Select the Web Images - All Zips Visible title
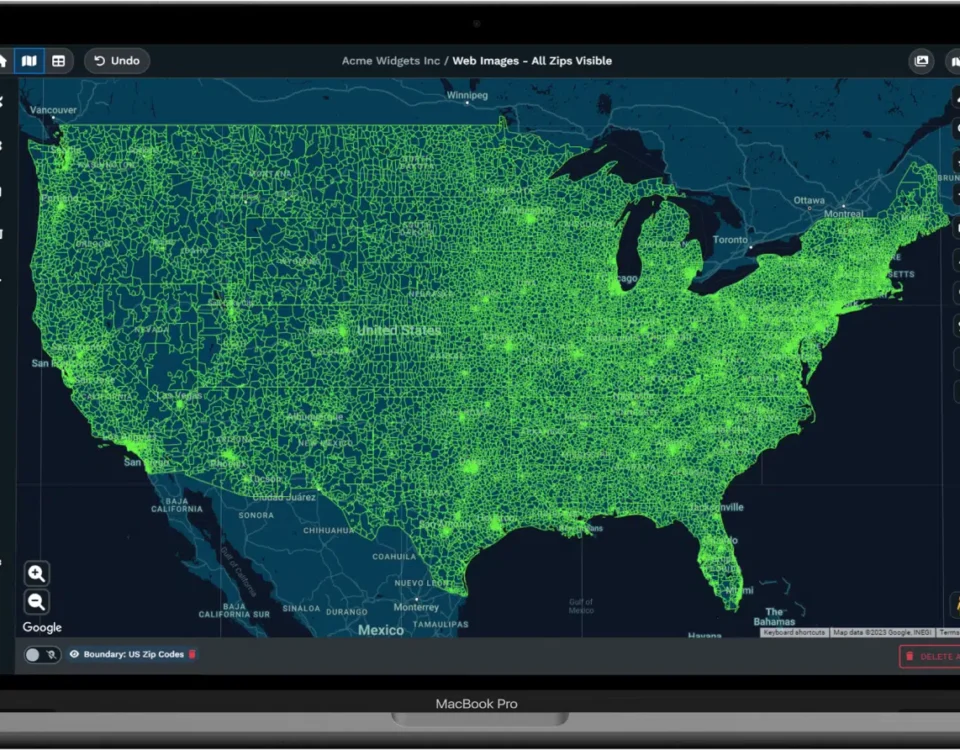960x750 pixels. point(532,61)
